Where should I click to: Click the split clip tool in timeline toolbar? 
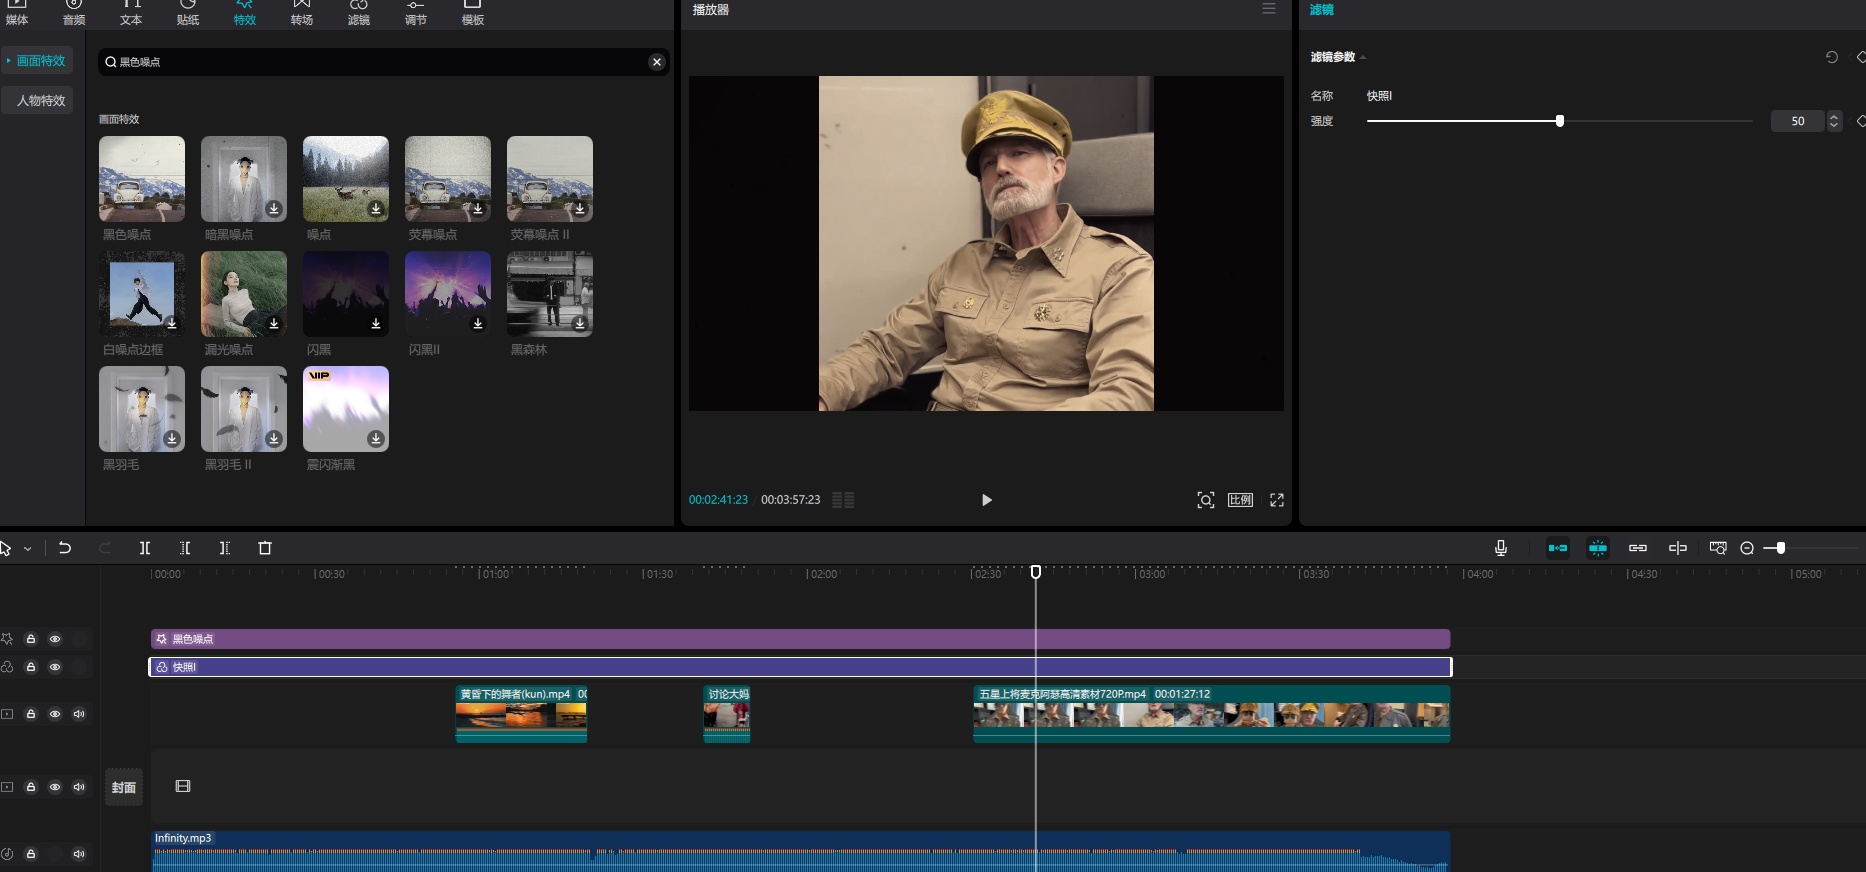coord(145,548)
